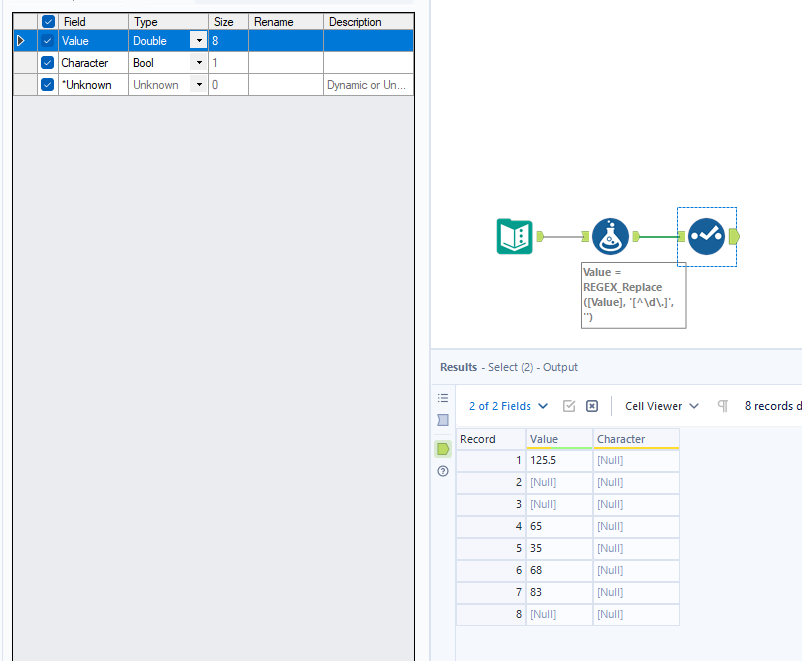This screenshot has width=802, height=661.
Task: Uncheck the Character field checkbox
Action: tap(46, 62)
